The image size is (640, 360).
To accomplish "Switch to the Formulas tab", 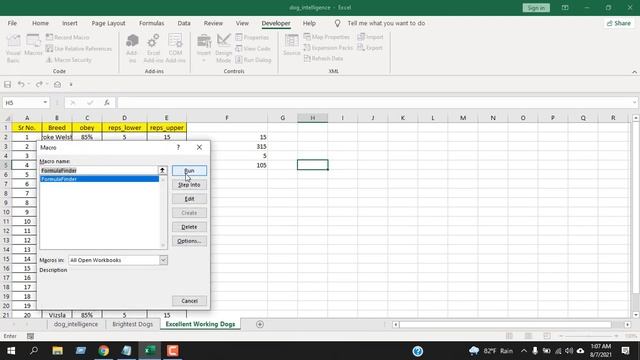I will pos(151,23).
